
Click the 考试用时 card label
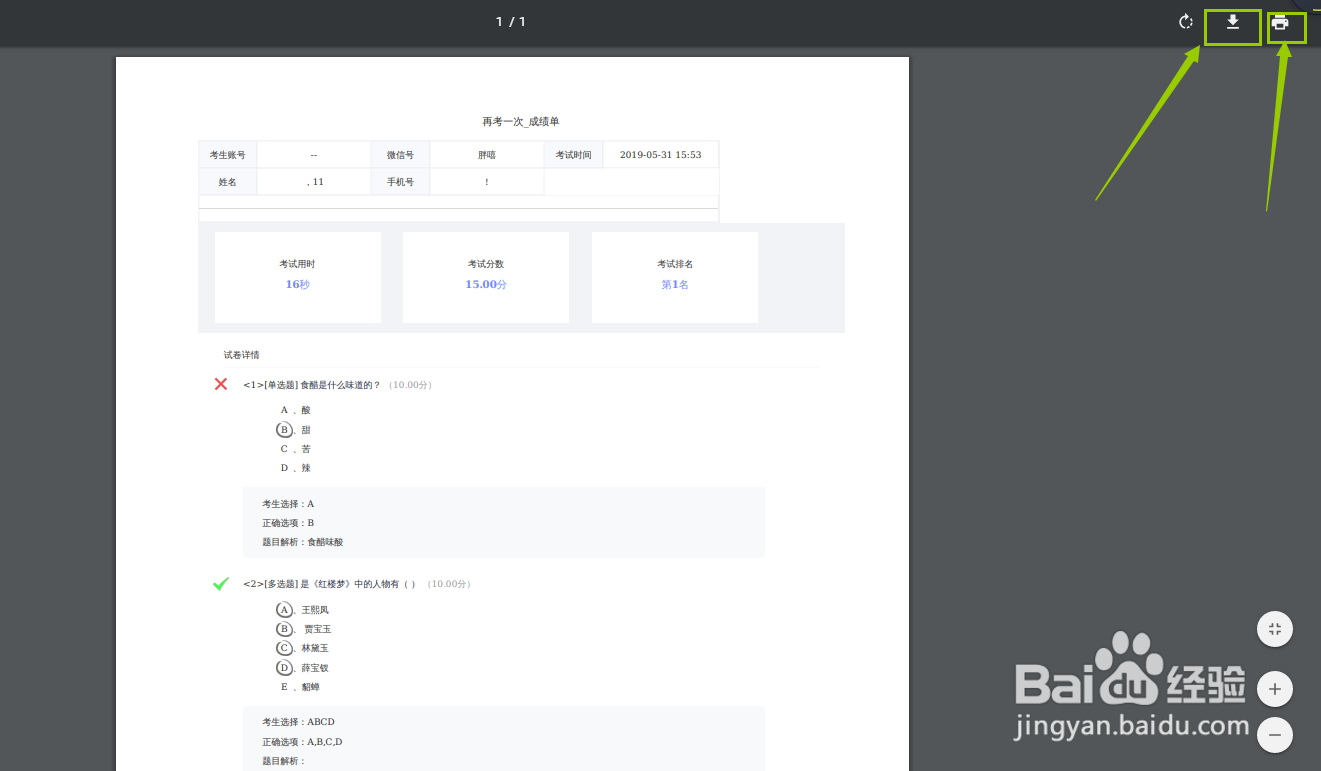pos(297,264)
